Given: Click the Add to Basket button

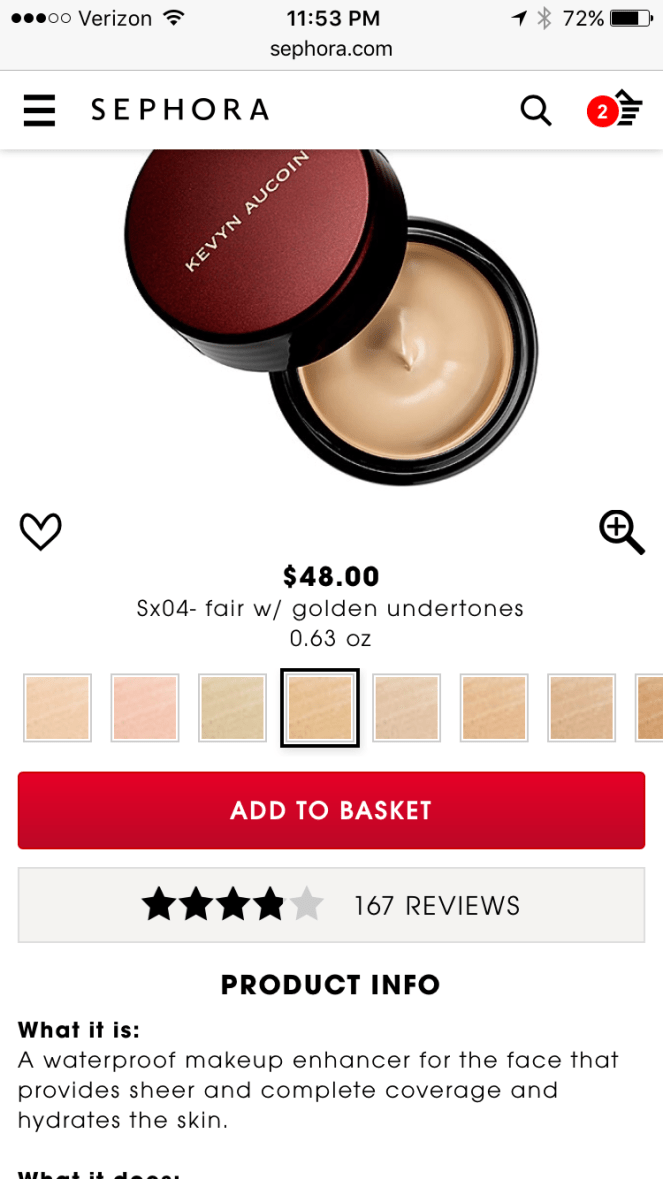Looking at the screenshot, I should [332, 811].
